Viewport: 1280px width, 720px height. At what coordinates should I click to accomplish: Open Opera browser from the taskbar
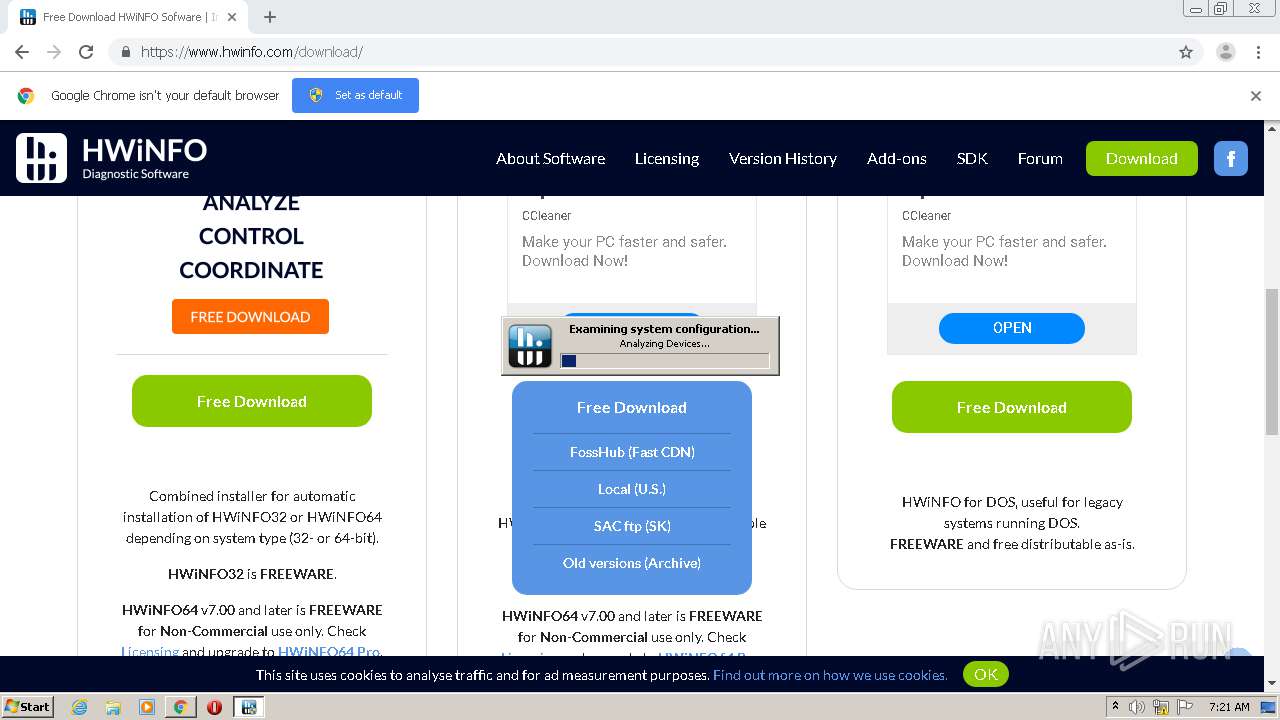(214, 707)
